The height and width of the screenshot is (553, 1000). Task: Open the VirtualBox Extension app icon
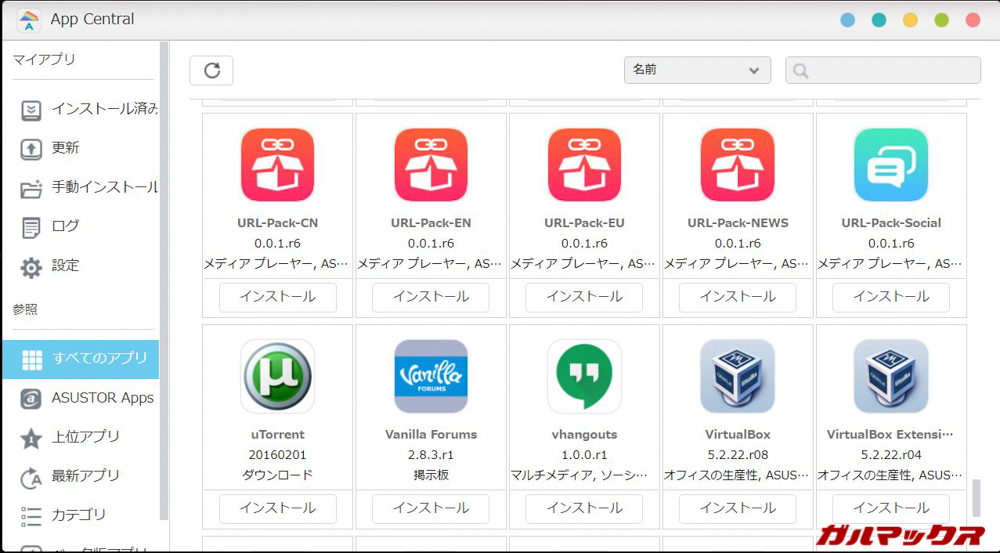[890, 376]
